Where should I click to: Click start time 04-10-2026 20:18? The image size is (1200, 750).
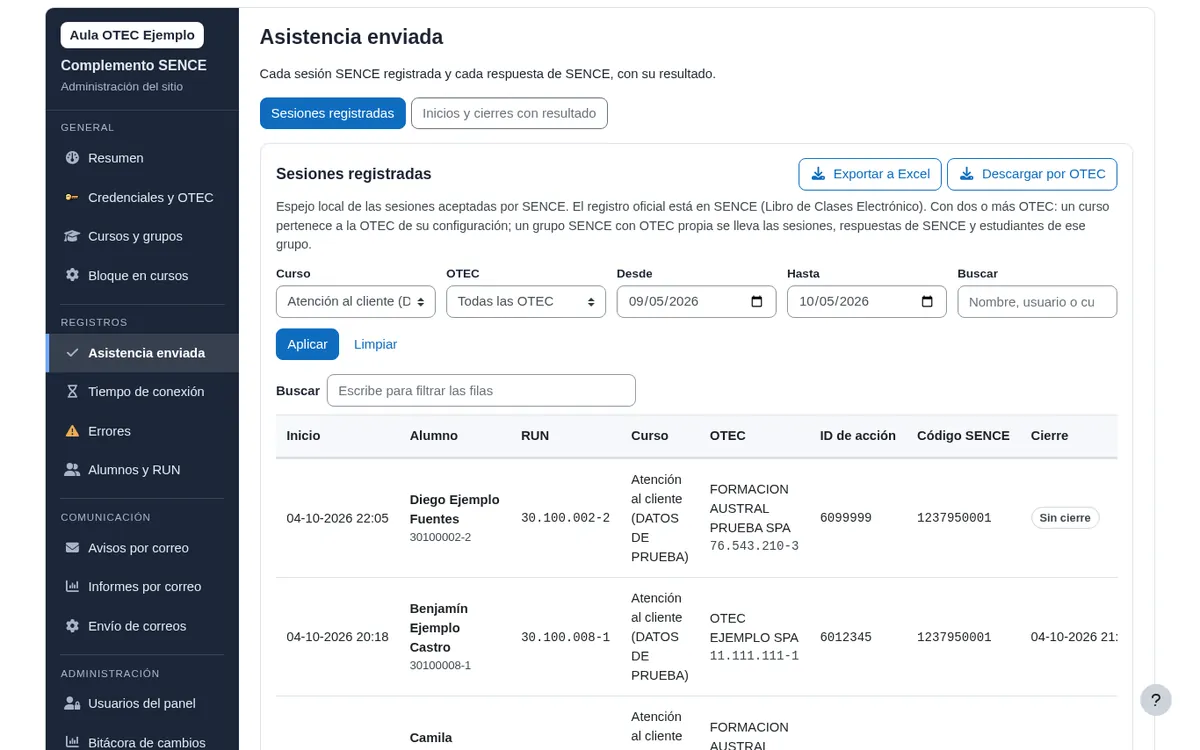click(x=337, y=637)
